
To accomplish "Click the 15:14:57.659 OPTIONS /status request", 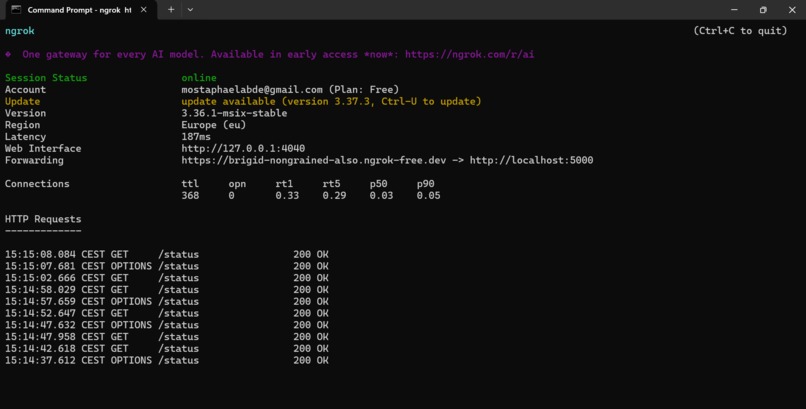I will tap(167, 302).
